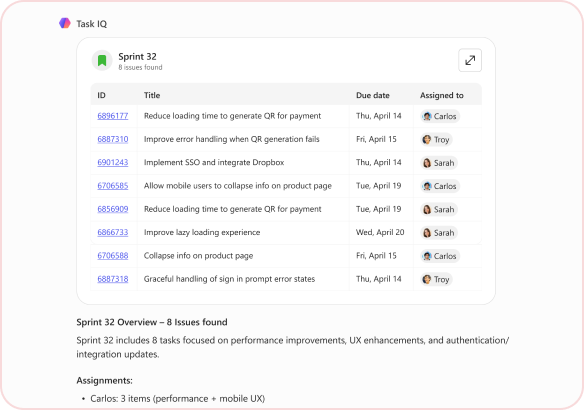Open issue 6887318 link
This screenshot has height=410, width=584.
coord(112,279)
